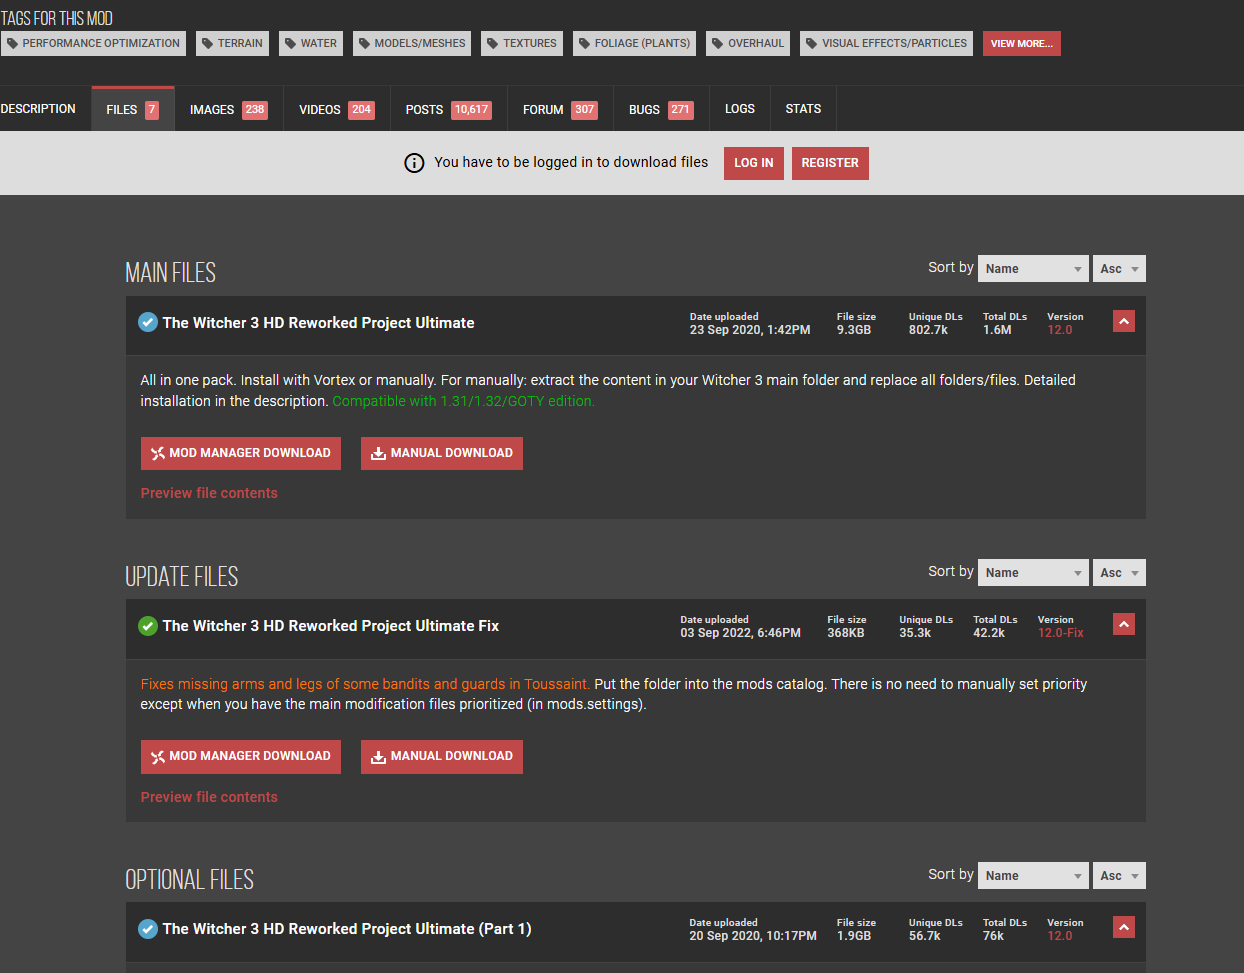Viewport: 1244px width, 973px height.
Task: Click Mod Manager Download for main Ultimate file
Action: (x=241, y=453)
